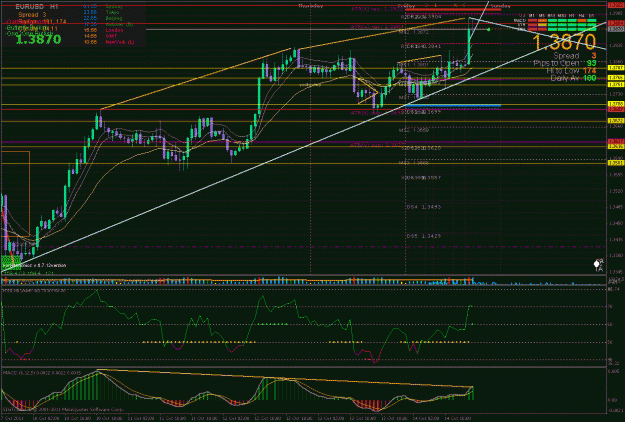The height and width of the screenshot is (422, 625).
Task: Click the white icon at chart's lower right
Action: click(x=598, y=265)
